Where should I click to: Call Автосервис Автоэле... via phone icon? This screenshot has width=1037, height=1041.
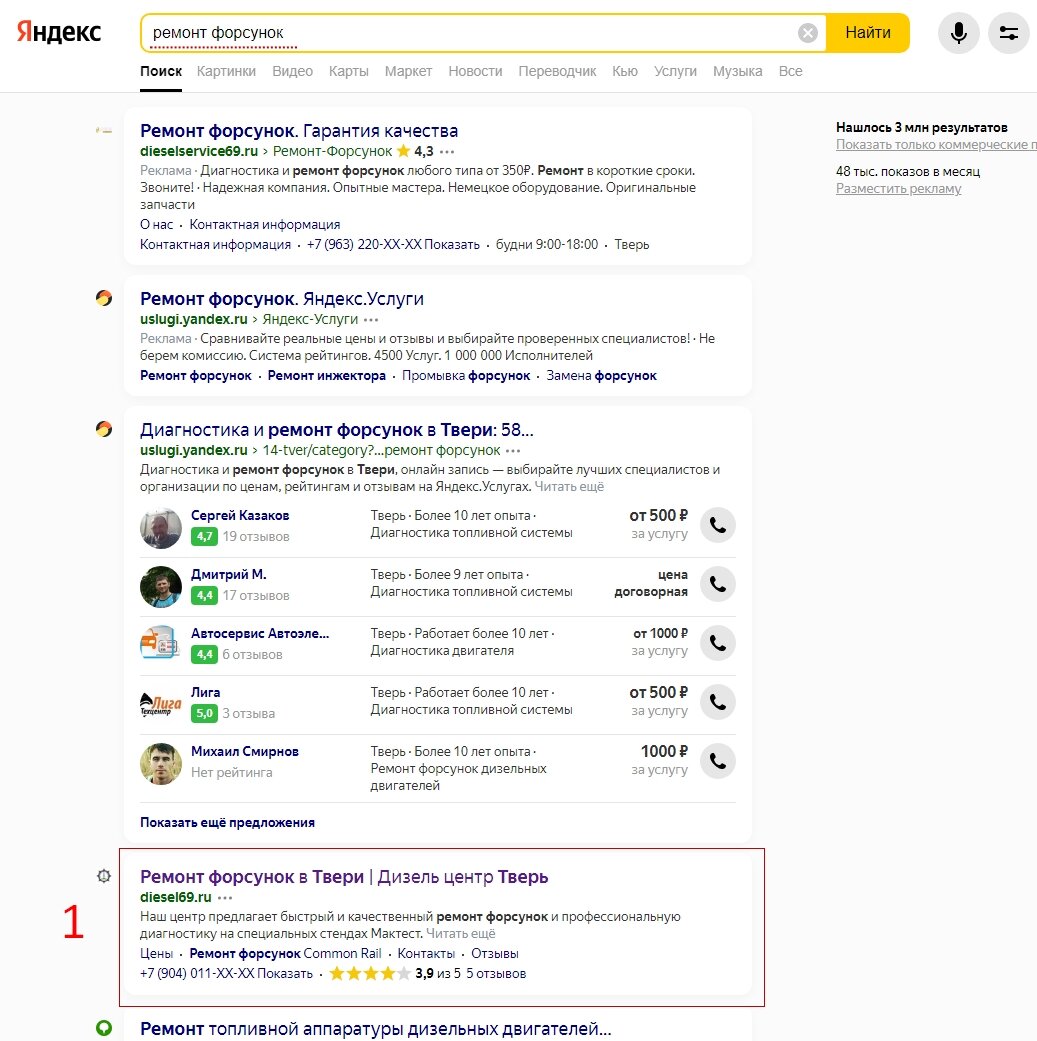718,643
